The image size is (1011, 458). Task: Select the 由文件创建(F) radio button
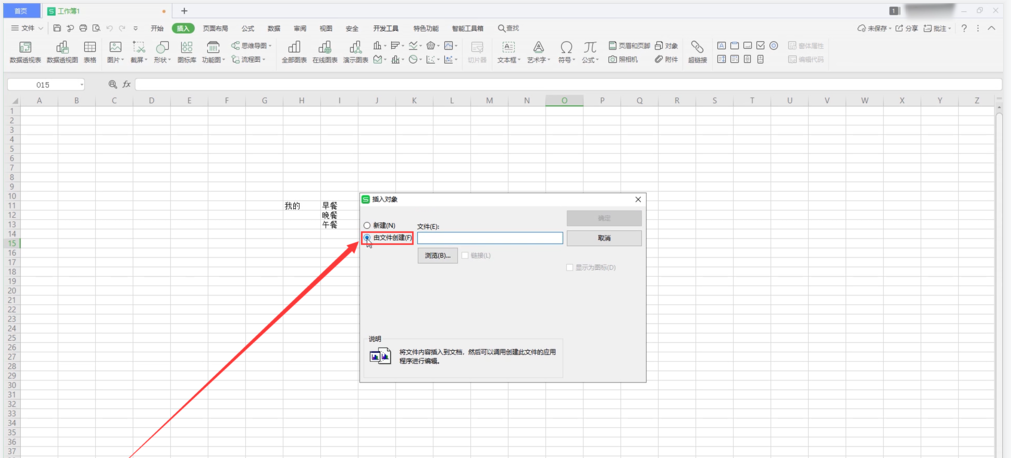click(367, 238)
